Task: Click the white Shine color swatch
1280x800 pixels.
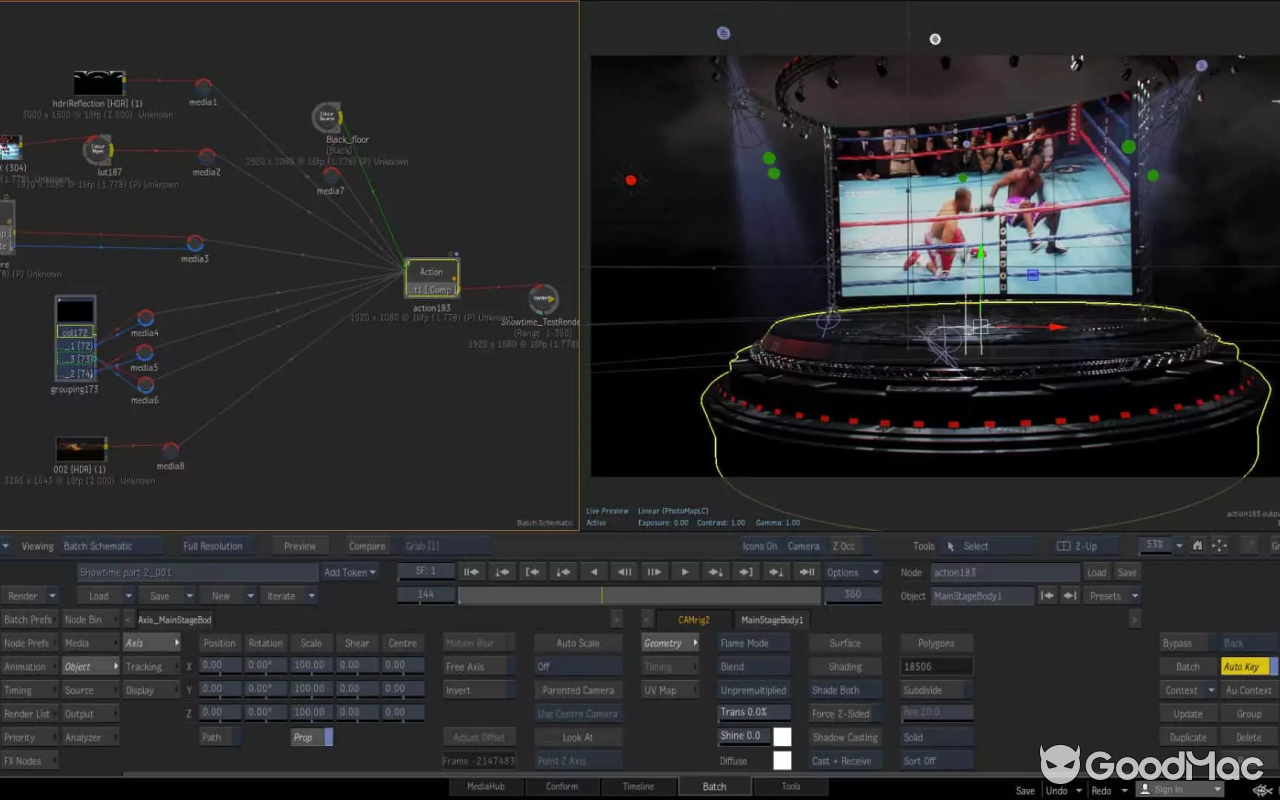Action: coord(781,737)
